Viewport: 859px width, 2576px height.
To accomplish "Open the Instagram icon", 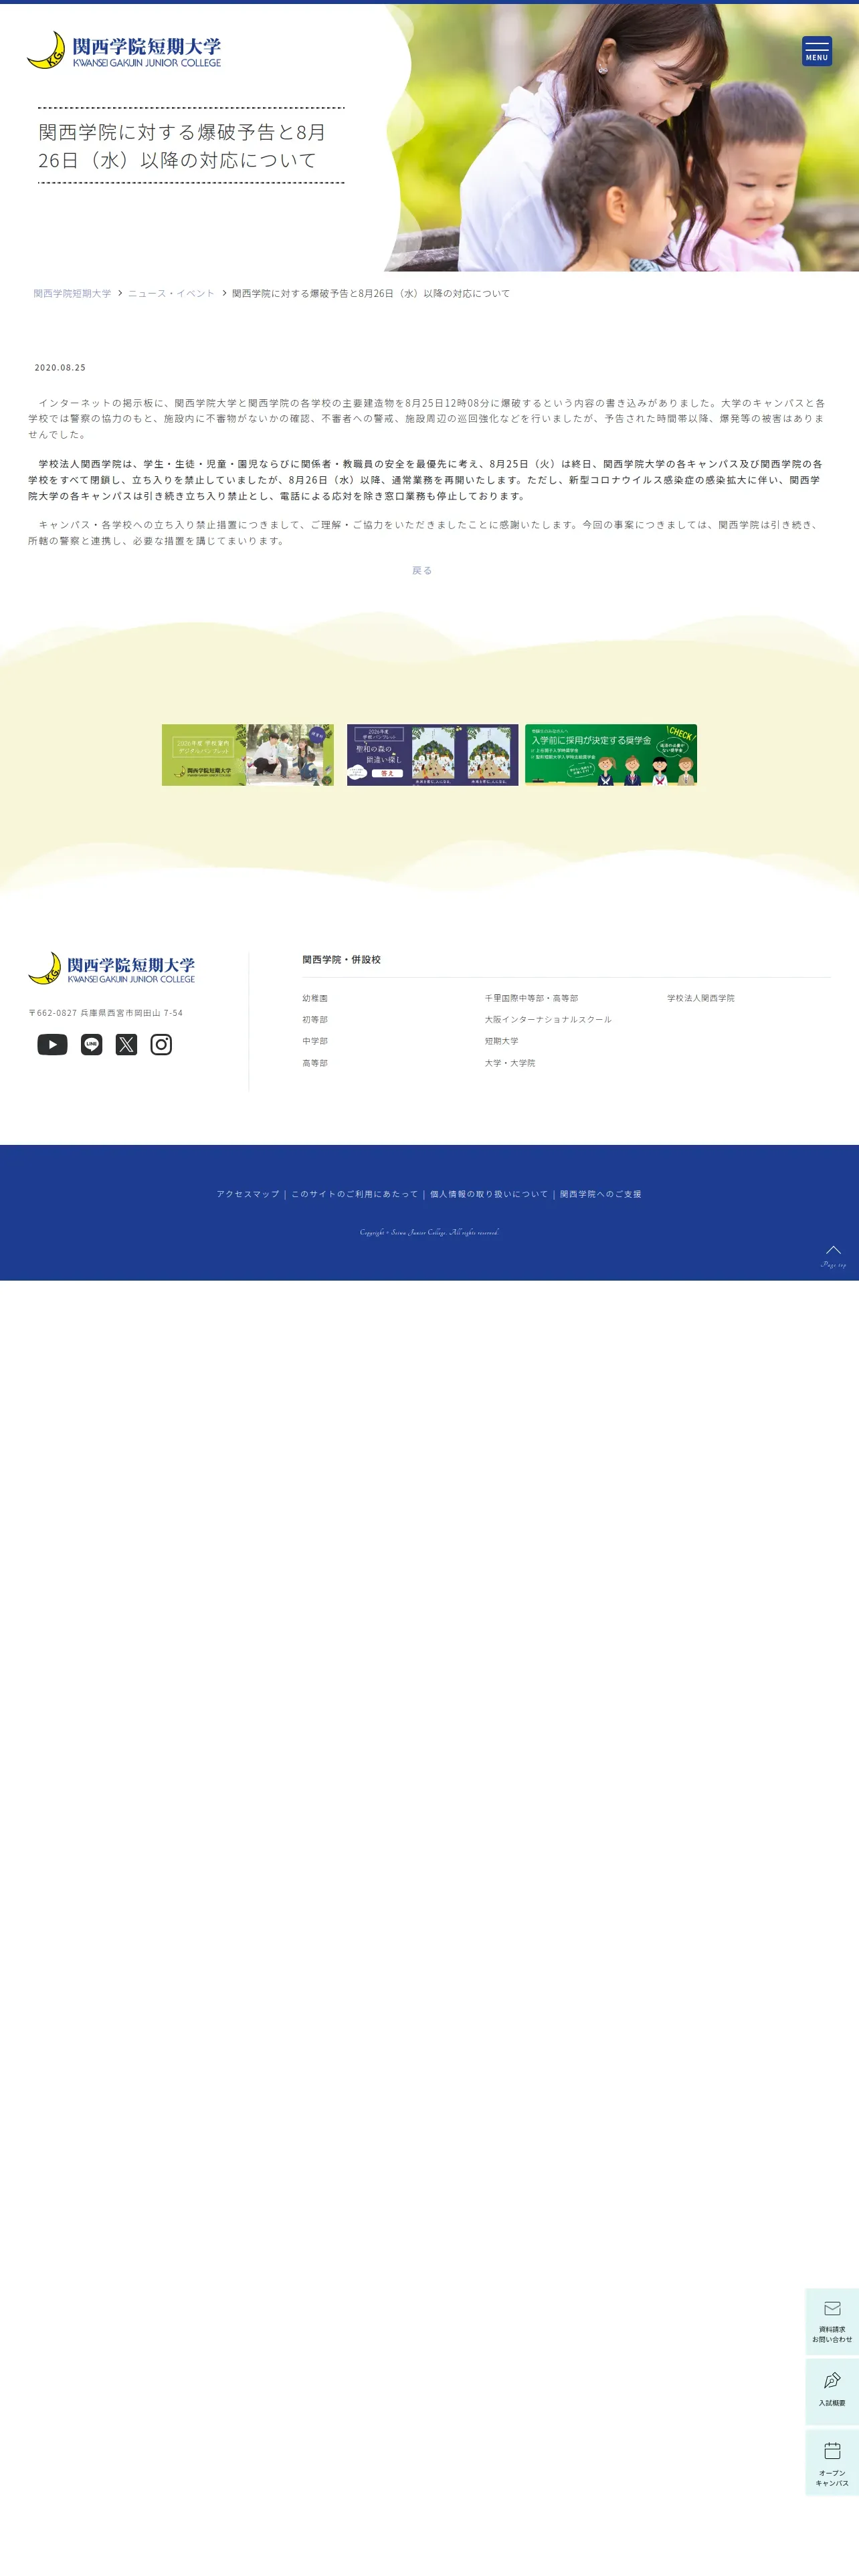I will click(x=161, y=1044).
